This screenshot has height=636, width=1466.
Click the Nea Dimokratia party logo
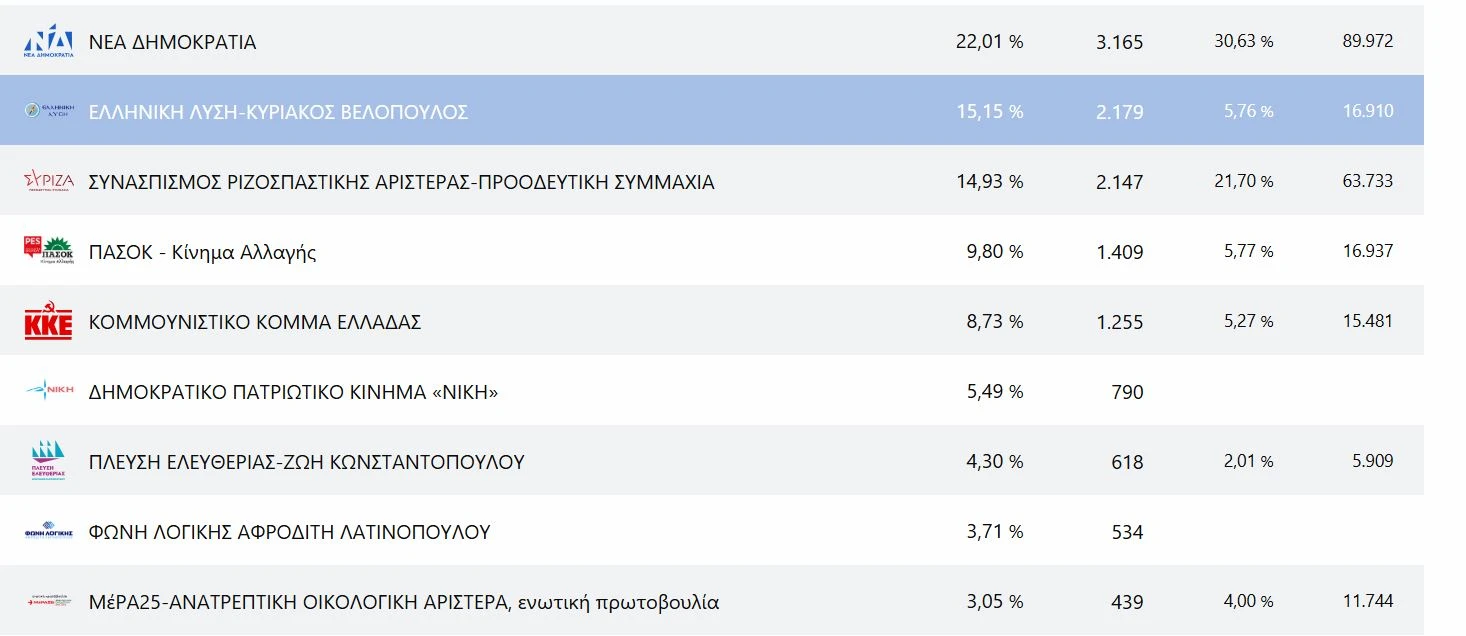coord(48,41)
